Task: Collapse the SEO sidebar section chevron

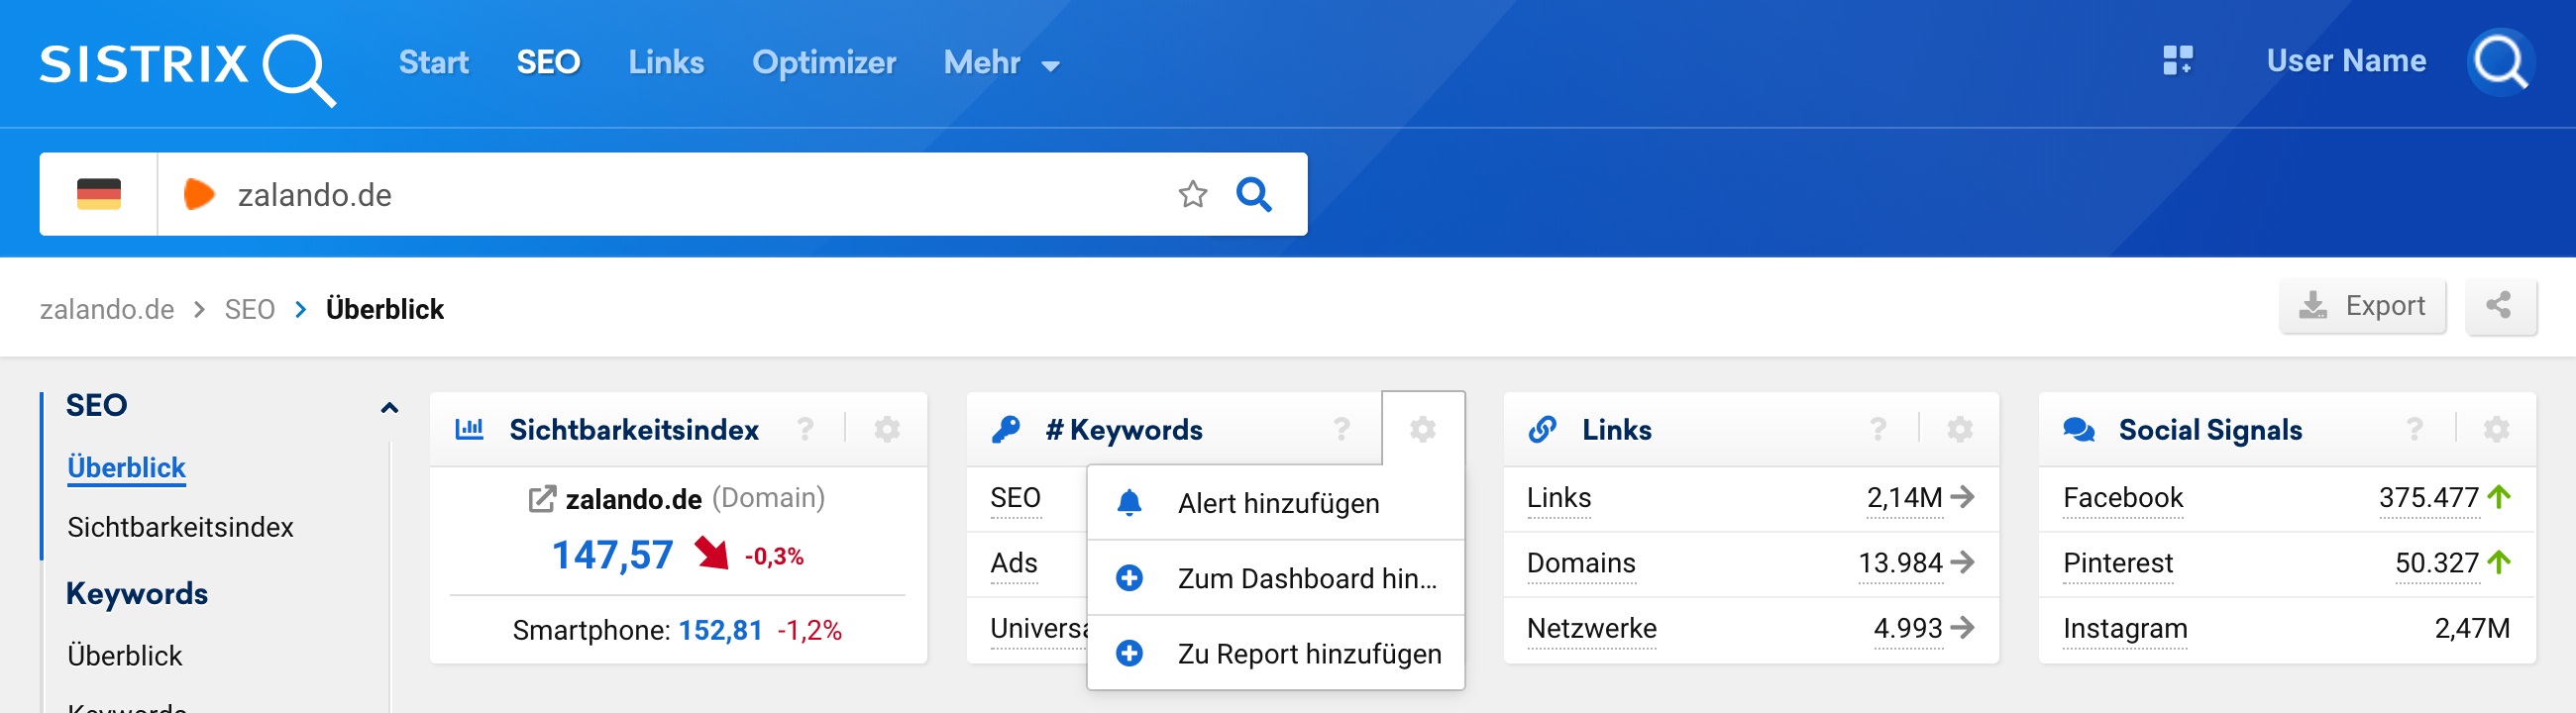Action: (389, 407)
